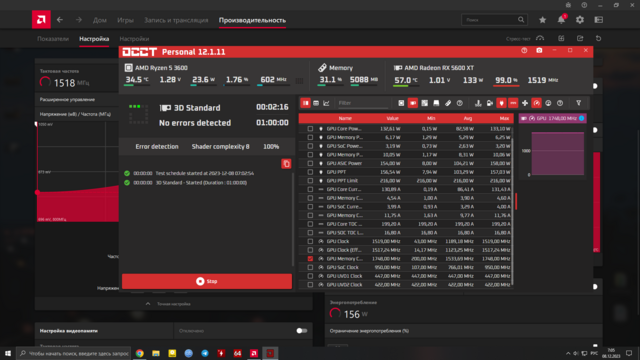This screenshot has height=360, width=640.
Task: Click the AMD logo home icon
Action: (41, 19)
